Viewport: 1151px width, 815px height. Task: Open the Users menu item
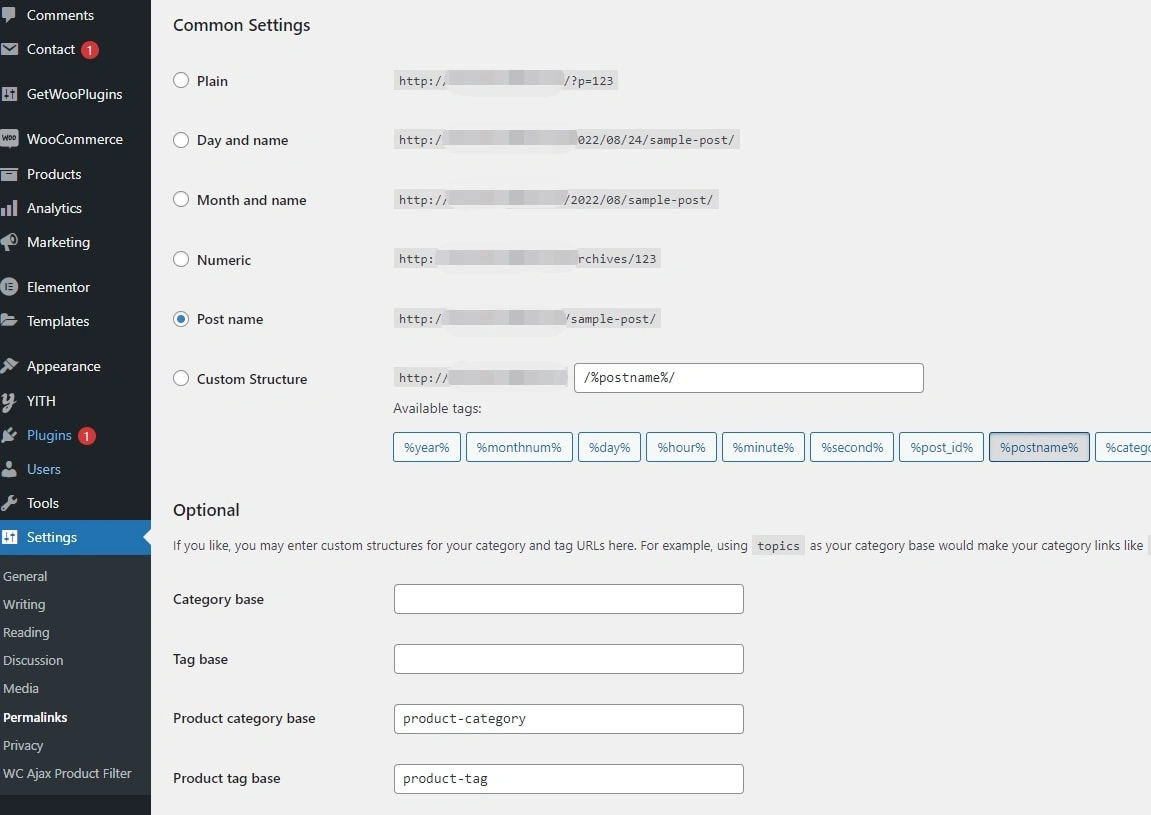pos(43,469)
